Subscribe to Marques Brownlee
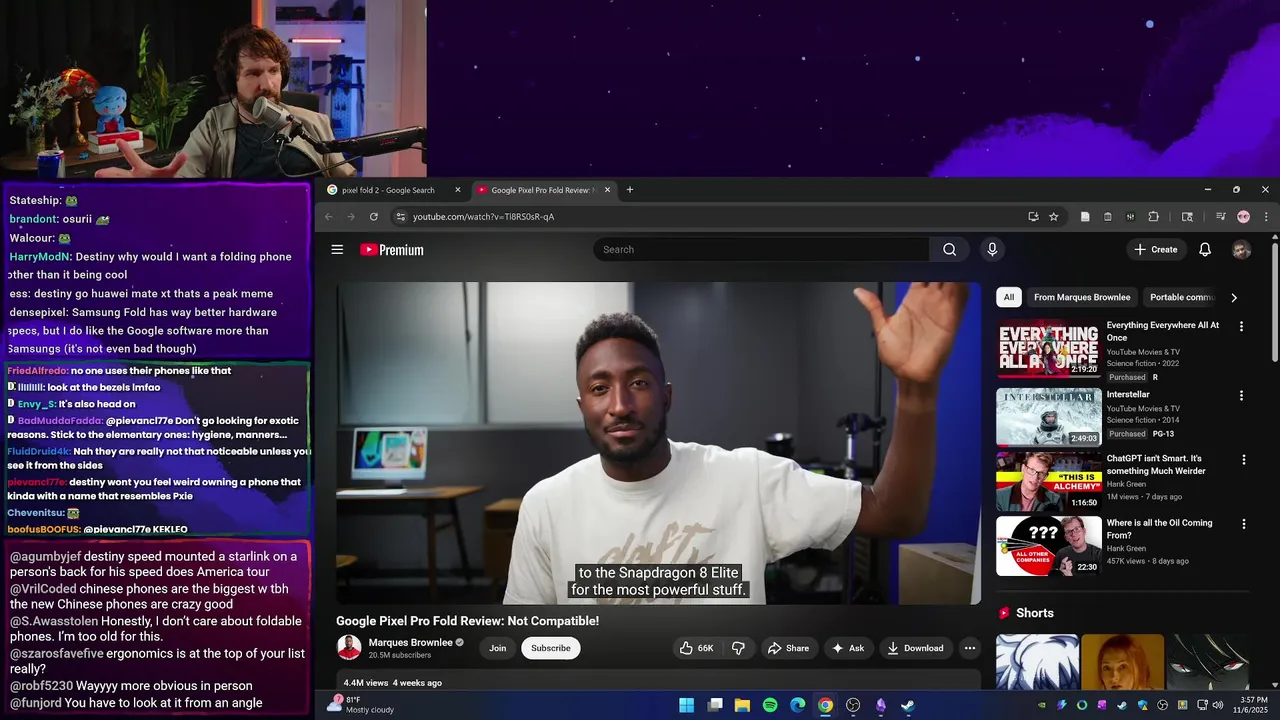 click(550, 648)
